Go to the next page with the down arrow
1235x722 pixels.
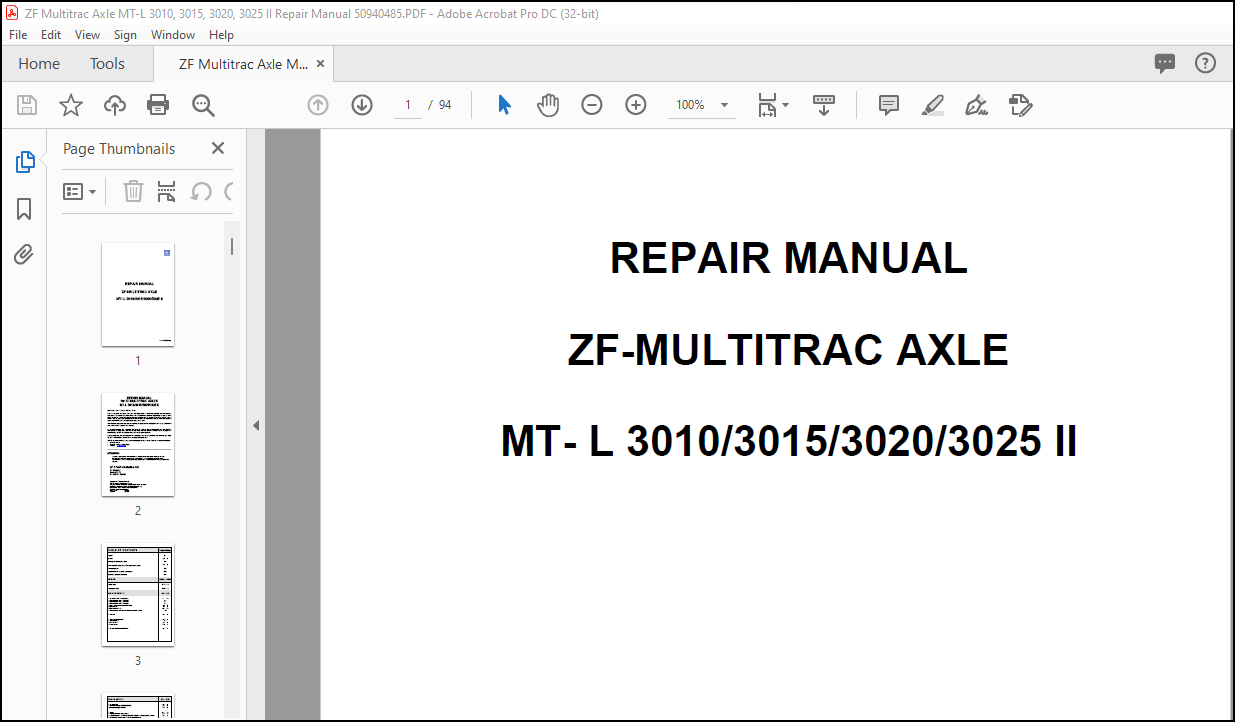point(362,105)
